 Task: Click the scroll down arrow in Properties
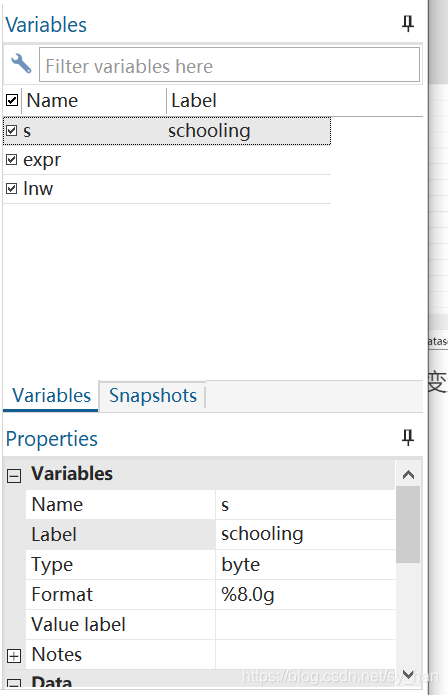408,675
